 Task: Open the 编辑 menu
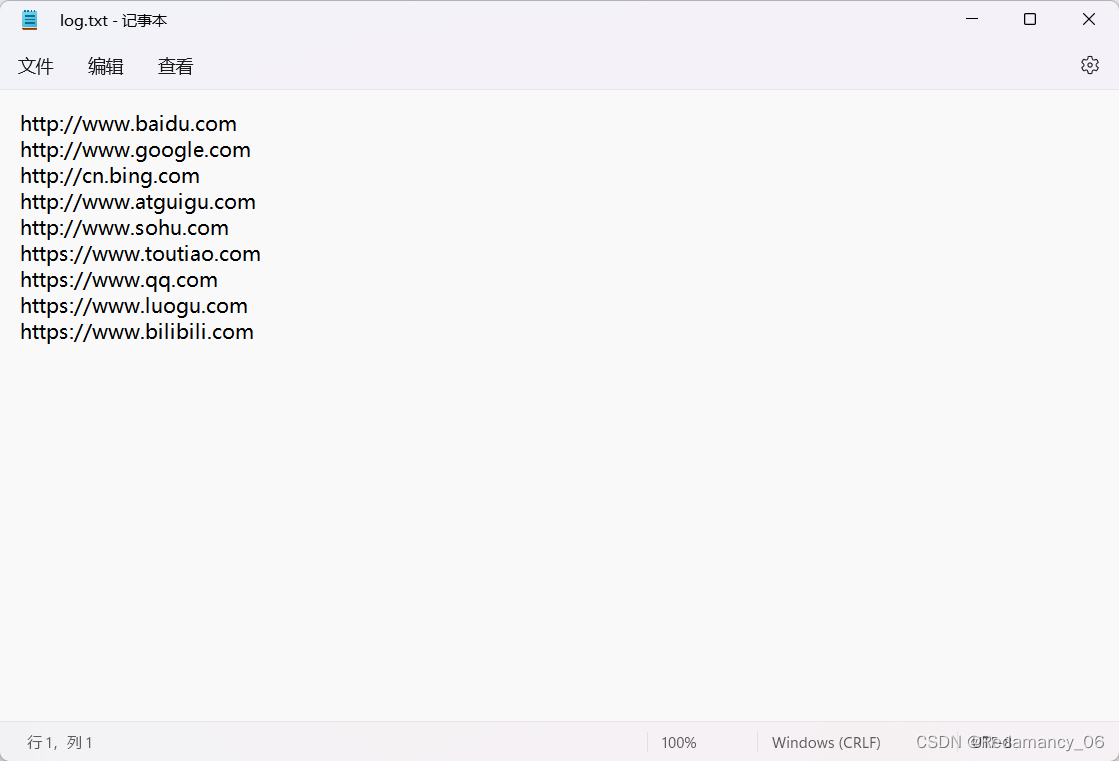coord(105,66)
